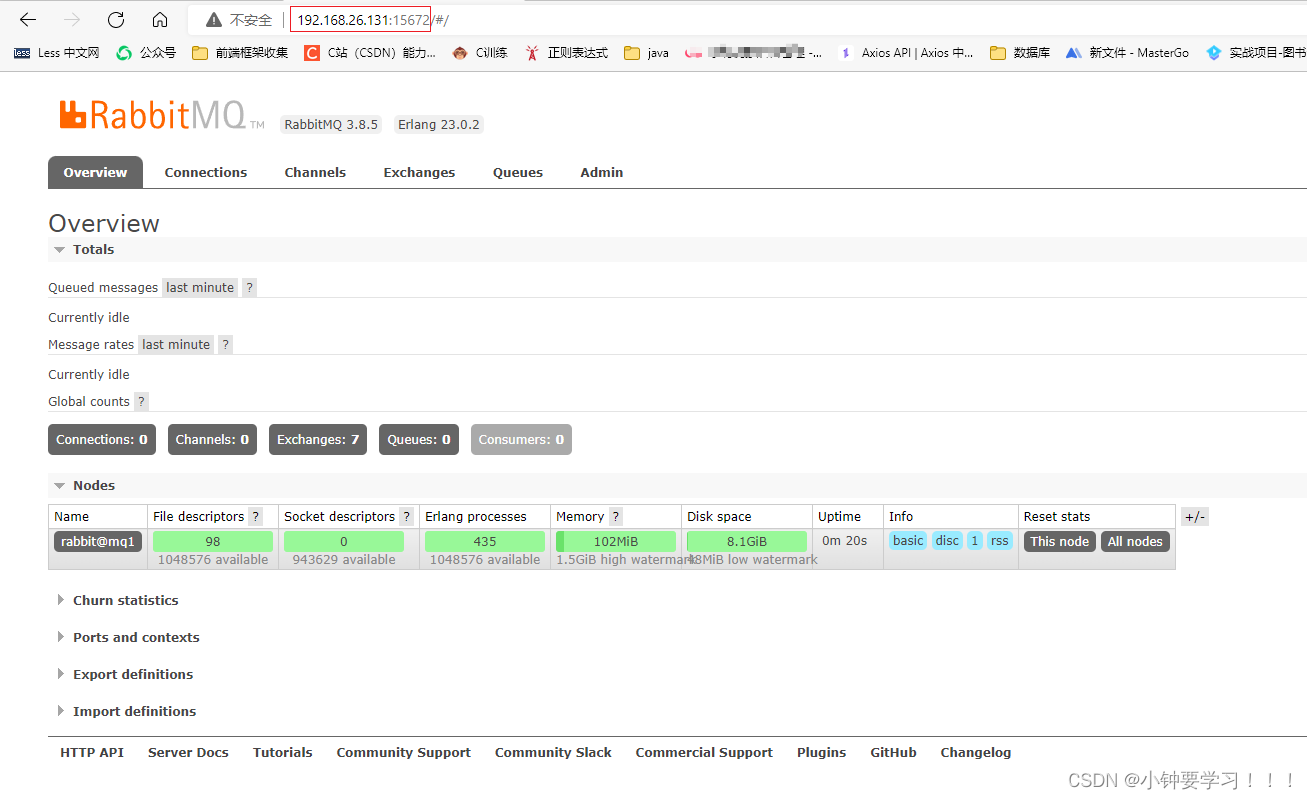Click the Channels: 0 count button
This screenshot has width=1307, height=799.
pyautogui.click(x=212, y=440)
